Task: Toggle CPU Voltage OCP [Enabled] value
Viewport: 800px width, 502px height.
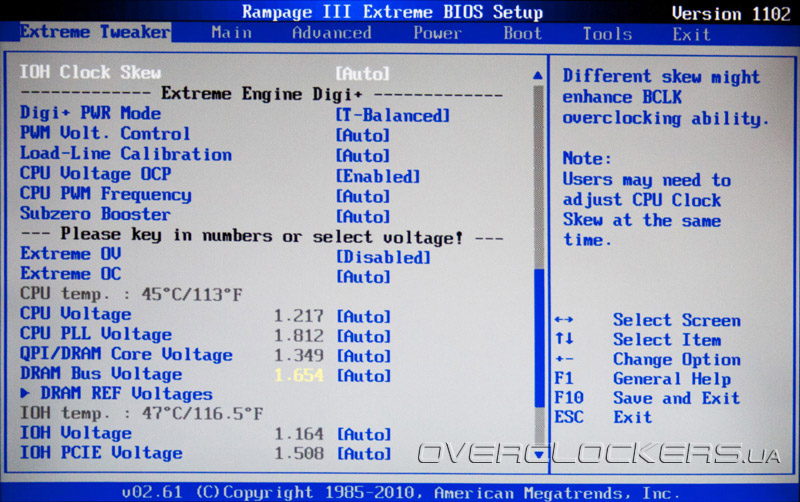Action: click(x=378, y=177)
